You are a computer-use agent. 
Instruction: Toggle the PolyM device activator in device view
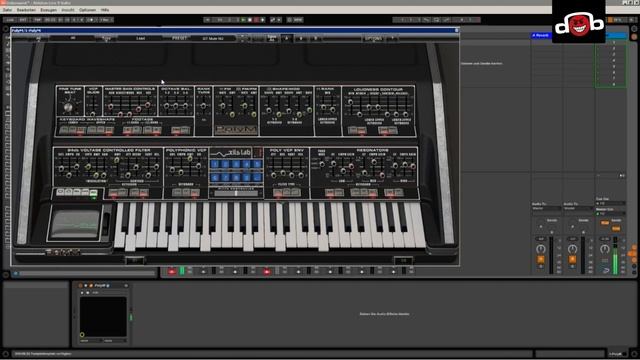80,286
